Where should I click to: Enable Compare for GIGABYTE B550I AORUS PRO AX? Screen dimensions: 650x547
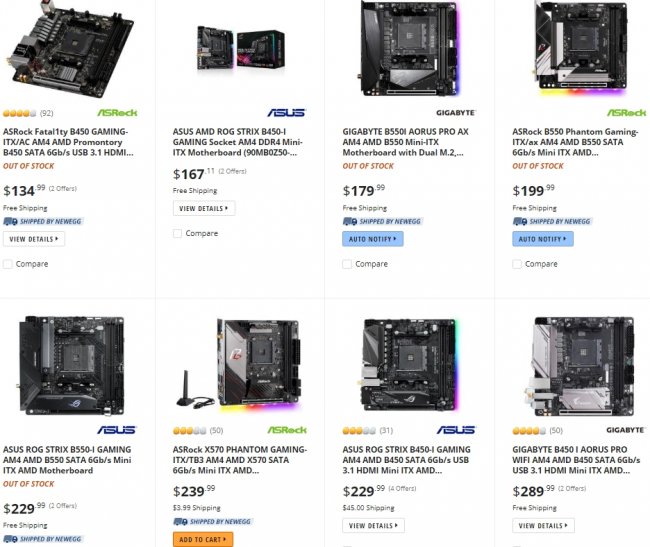click(x=348, y=264)
